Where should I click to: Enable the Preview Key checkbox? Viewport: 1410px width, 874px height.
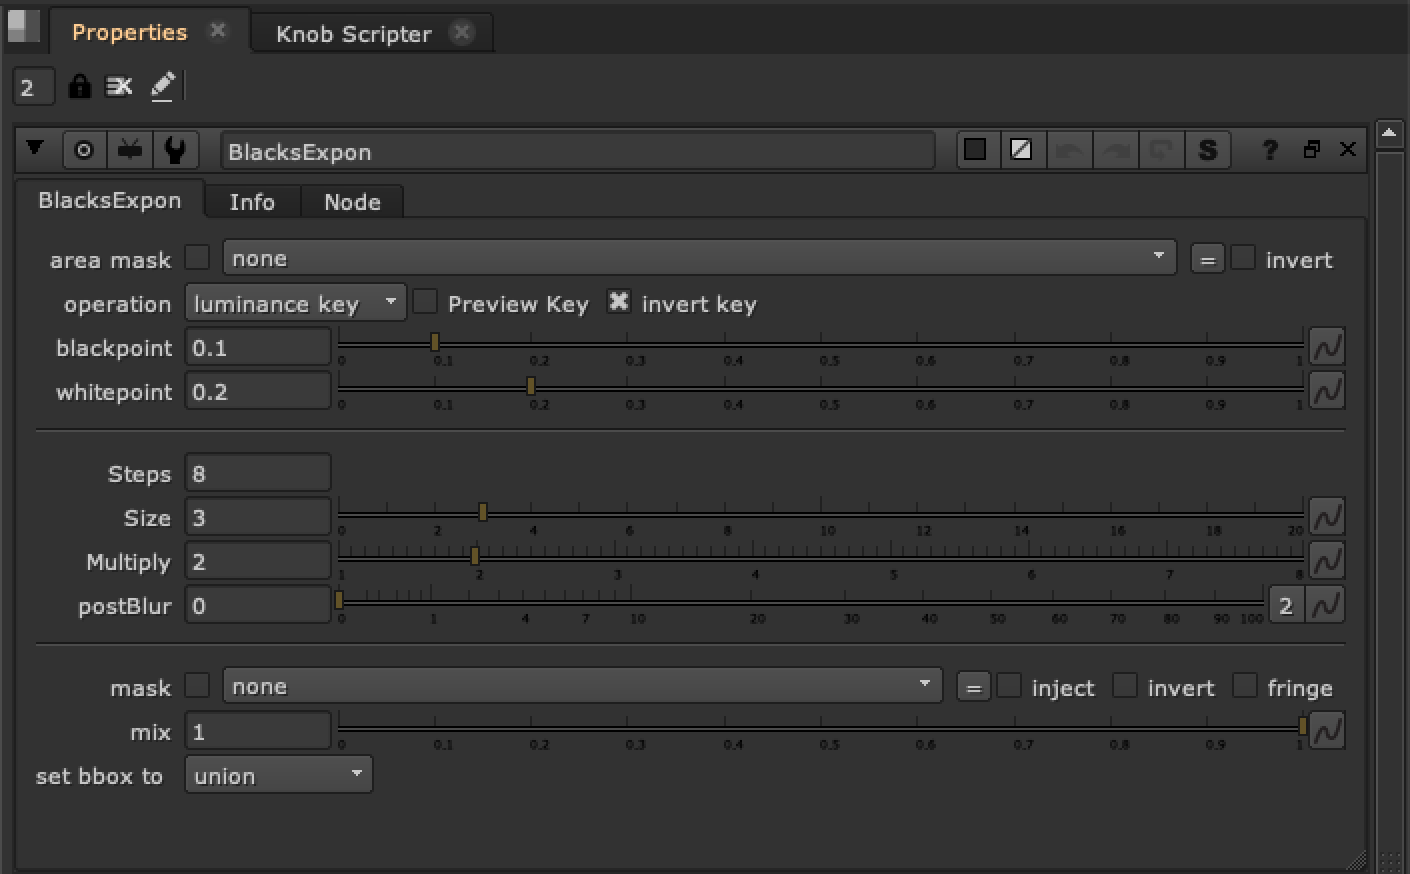click(425, 302)
